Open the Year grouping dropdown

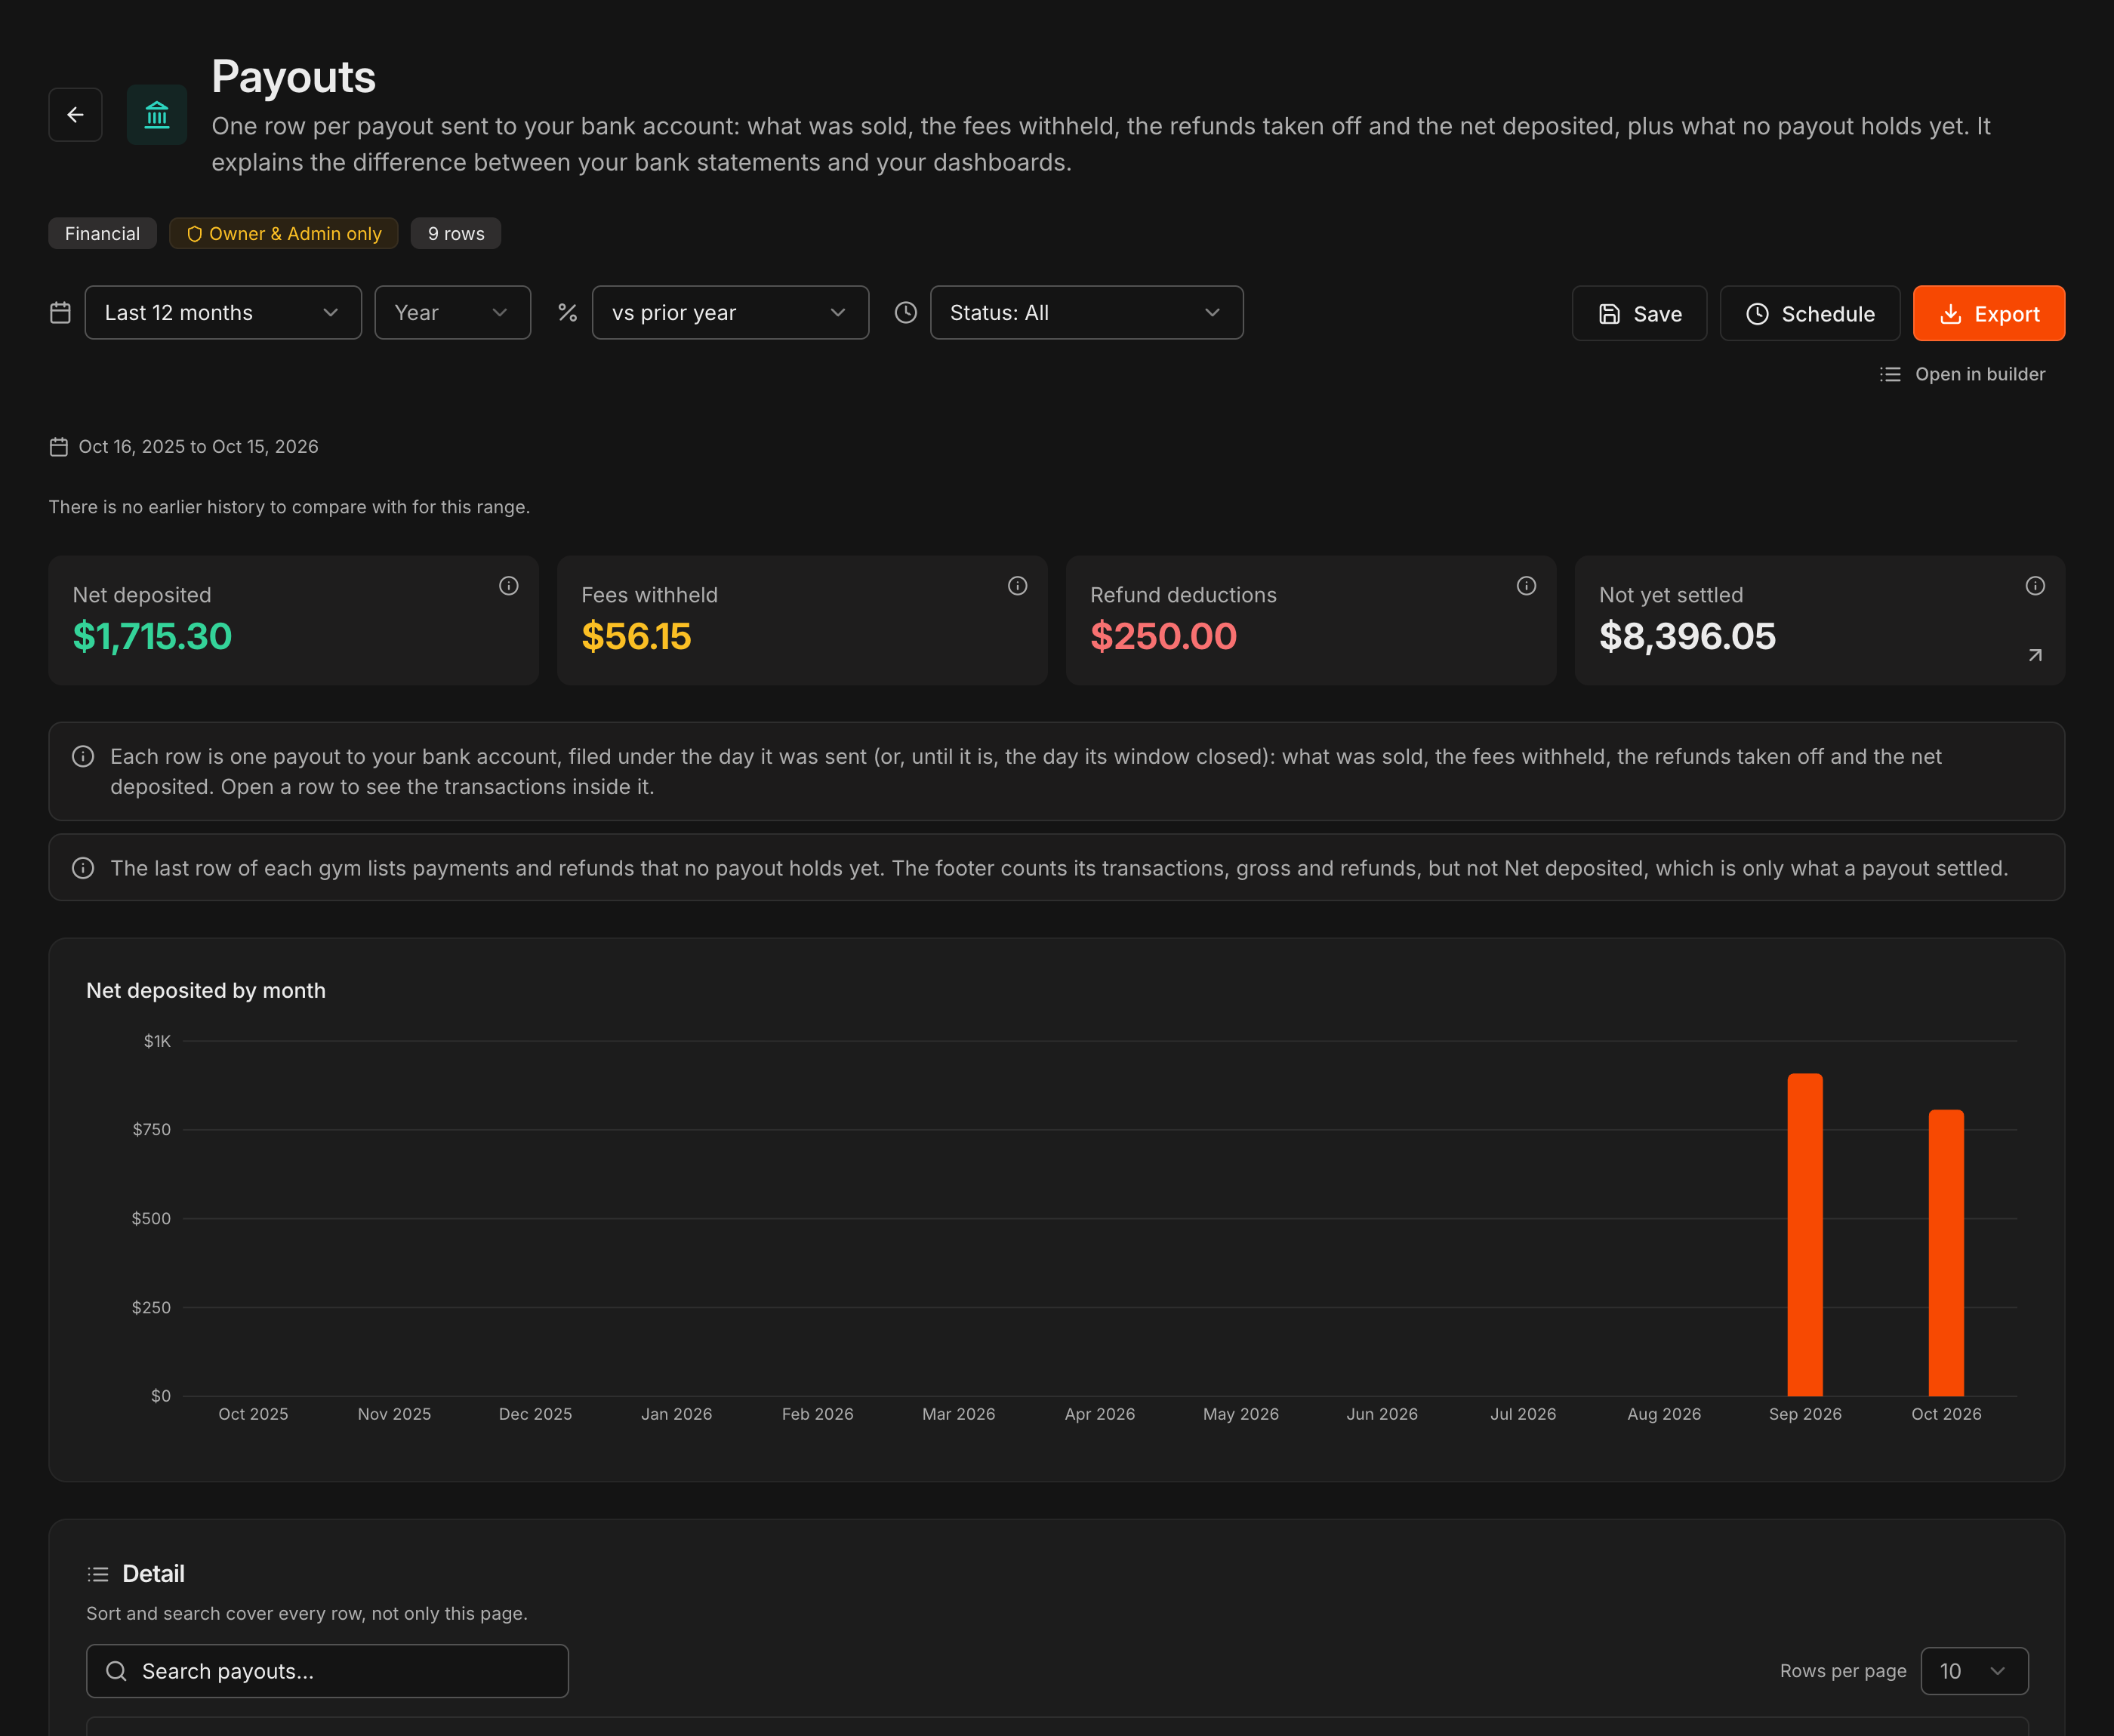tap(452, 313)
